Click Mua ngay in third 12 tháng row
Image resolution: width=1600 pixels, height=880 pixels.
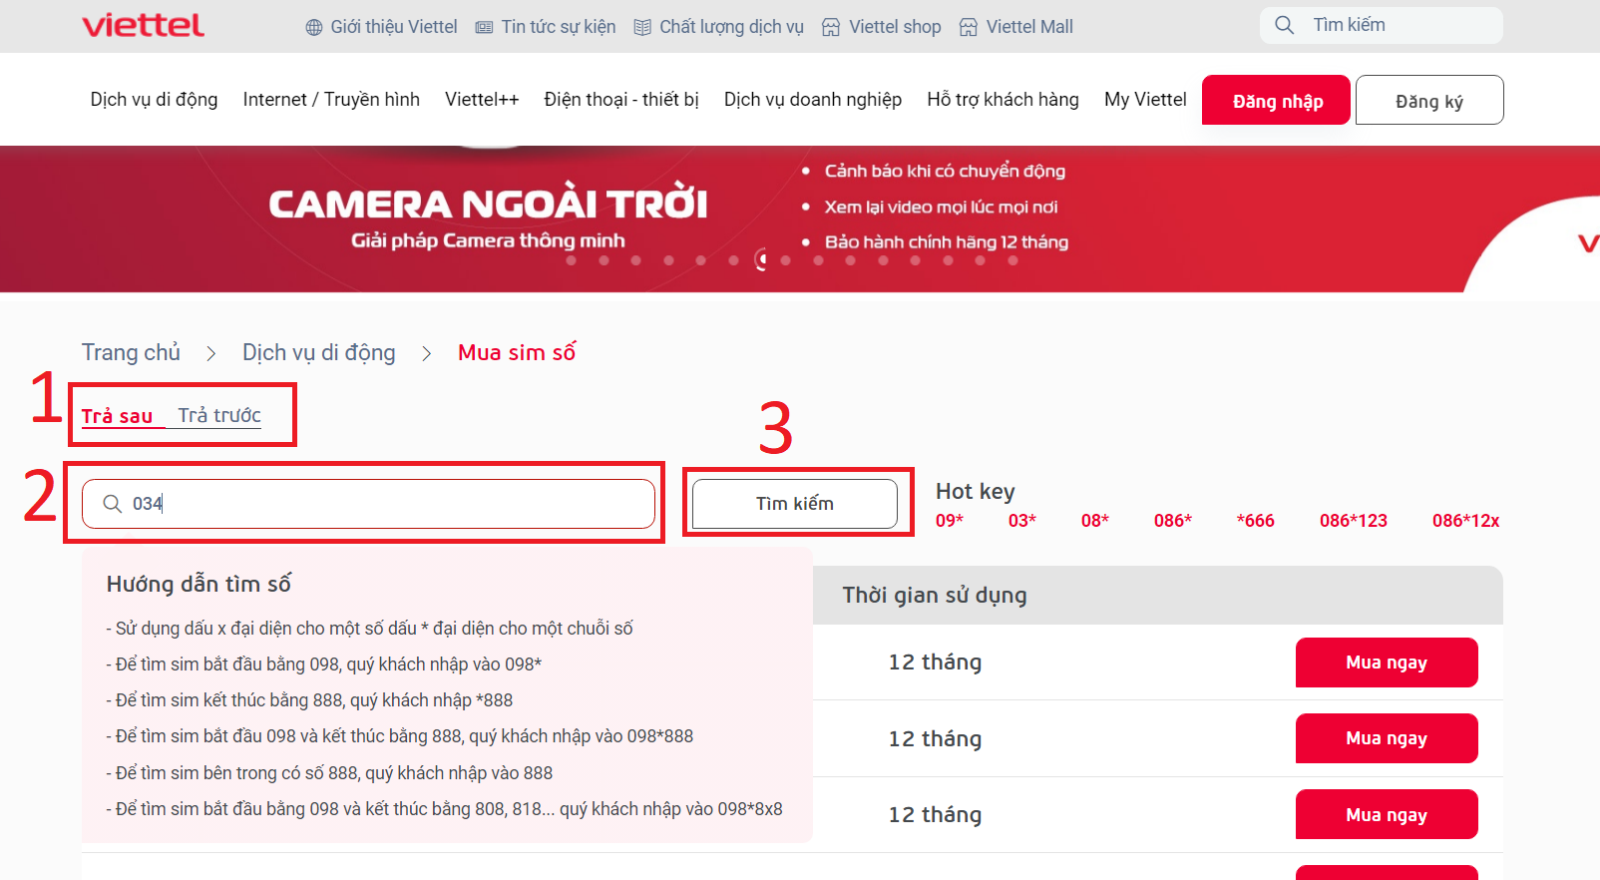click(1386, 814)
